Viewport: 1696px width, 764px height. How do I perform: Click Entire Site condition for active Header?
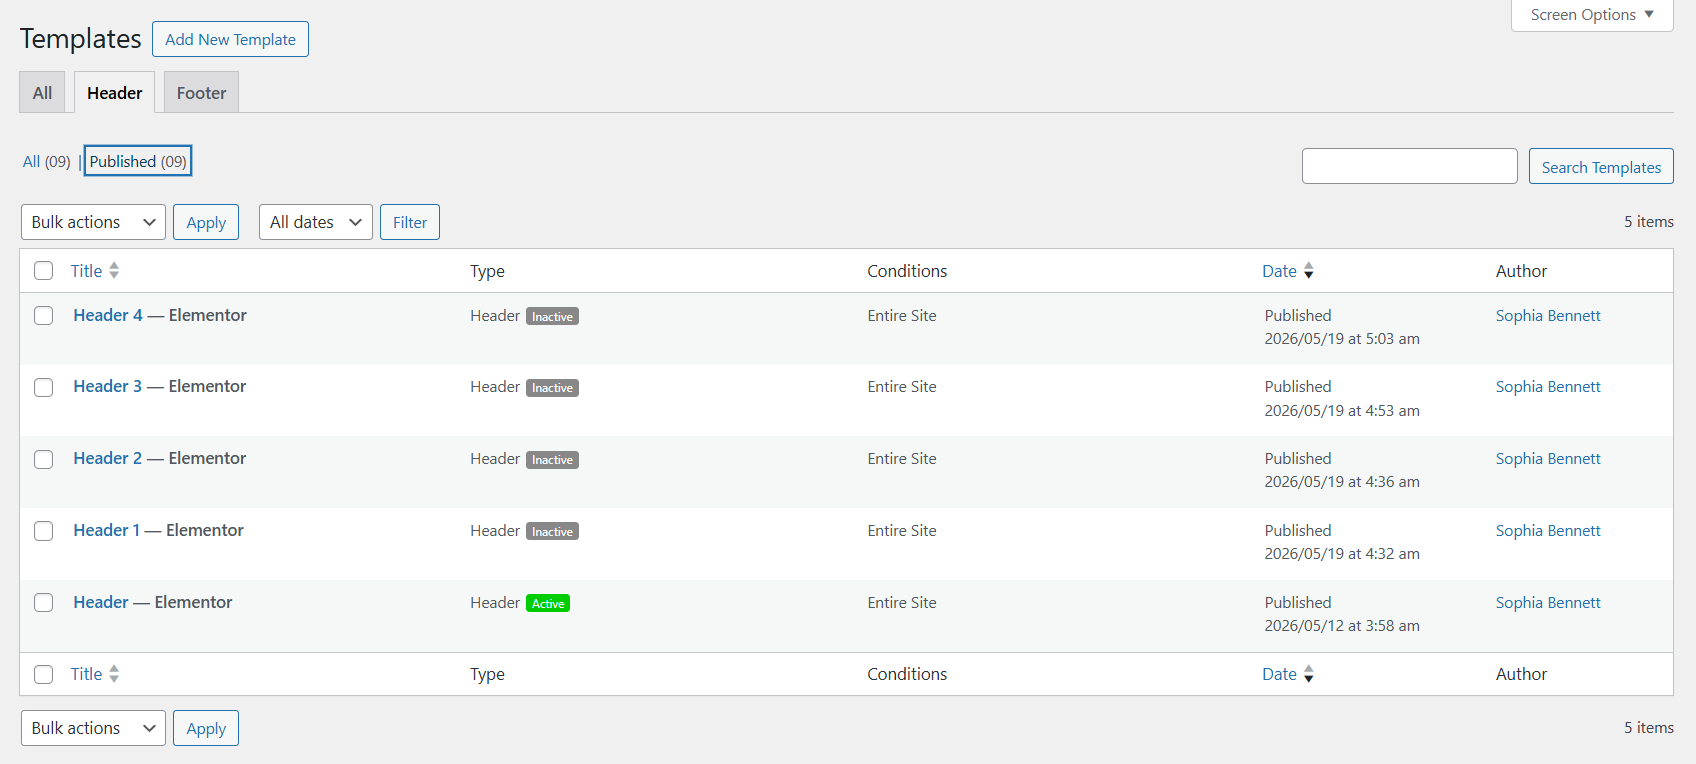902,602
